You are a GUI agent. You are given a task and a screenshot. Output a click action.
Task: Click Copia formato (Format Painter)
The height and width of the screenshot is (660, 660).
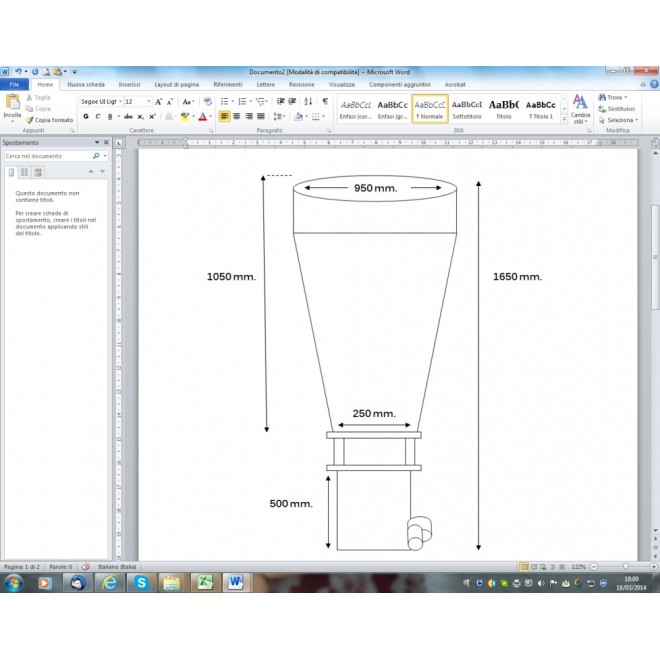(x=49, y=120)
